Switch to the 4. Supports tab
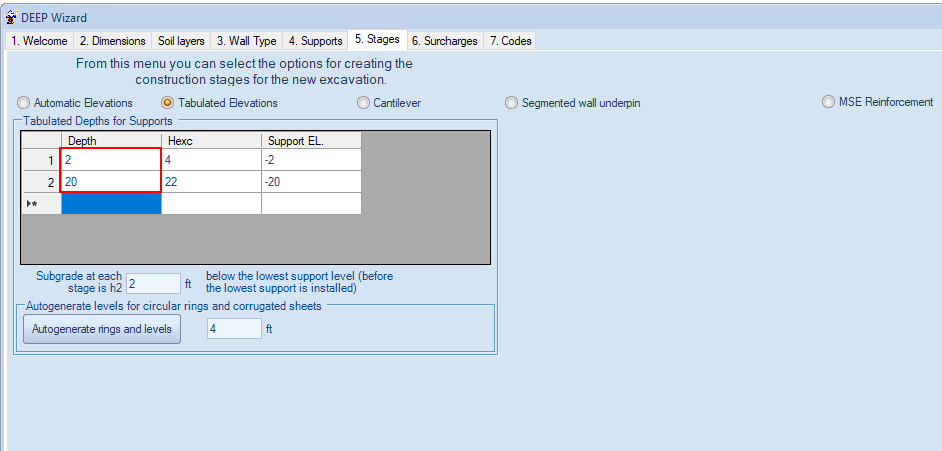942x451 pixels. (x=315, y=41)
